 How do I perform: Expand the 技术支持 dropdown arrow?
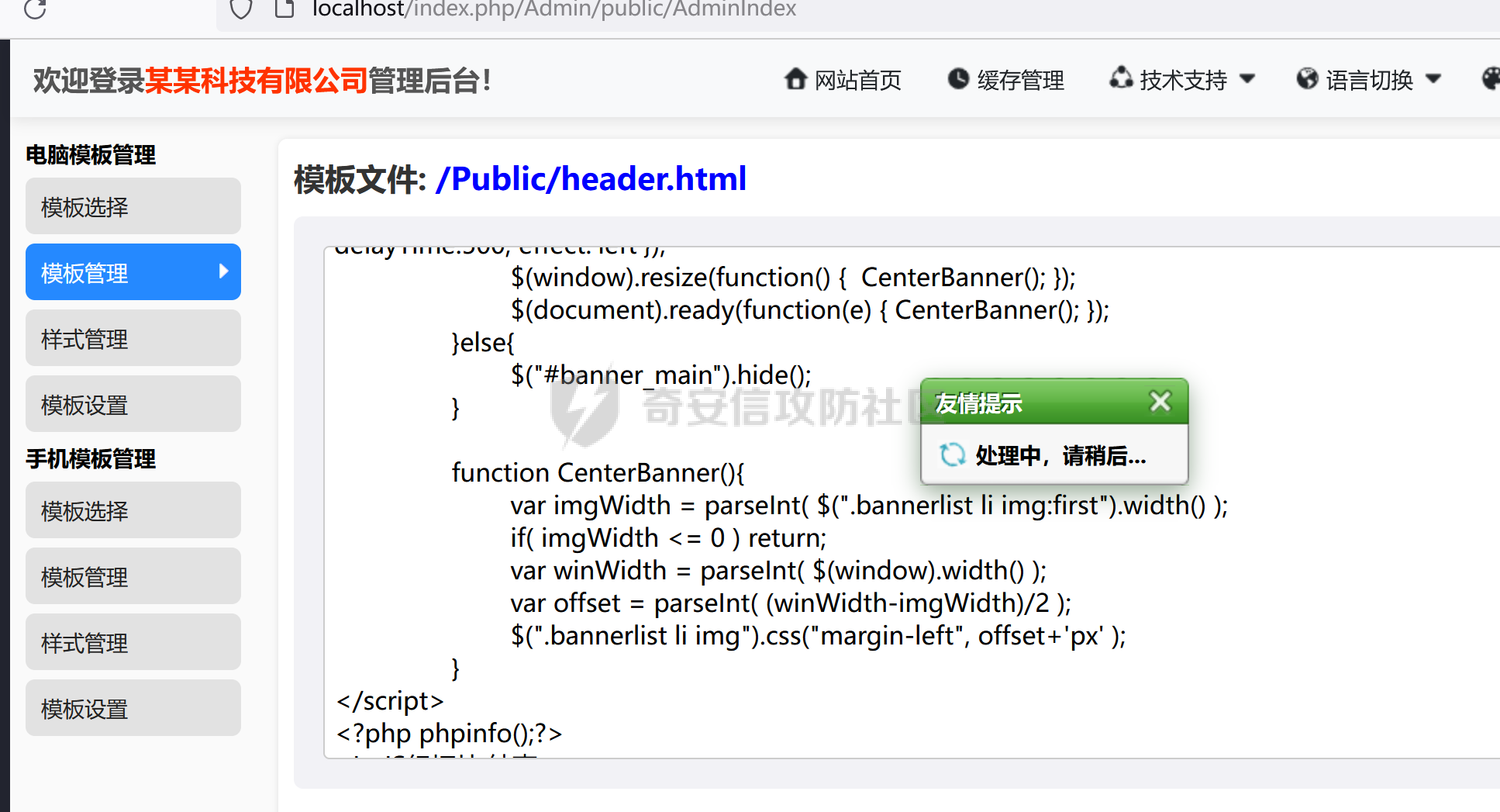1247,79
